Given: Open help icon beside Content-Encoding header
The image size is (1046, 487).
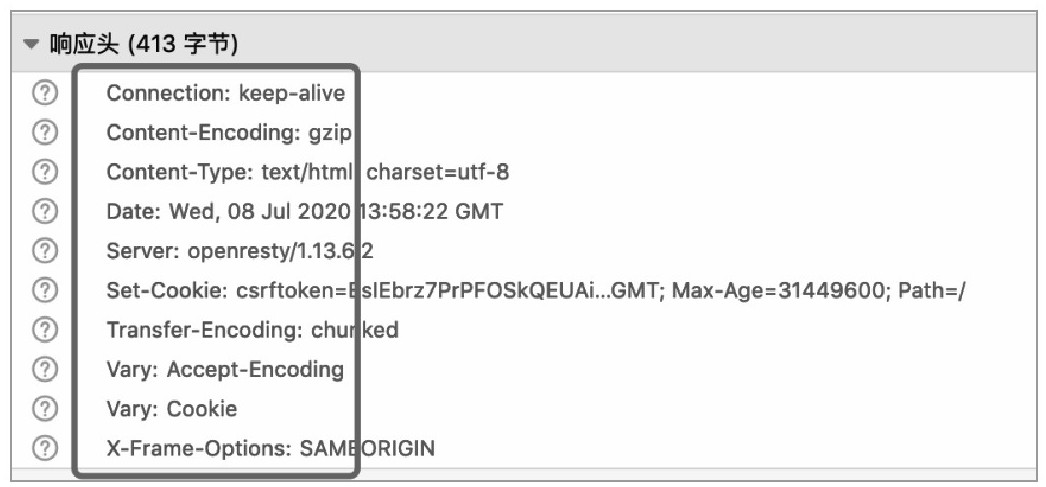Looking at the screenshot, I should pos(45,133).
